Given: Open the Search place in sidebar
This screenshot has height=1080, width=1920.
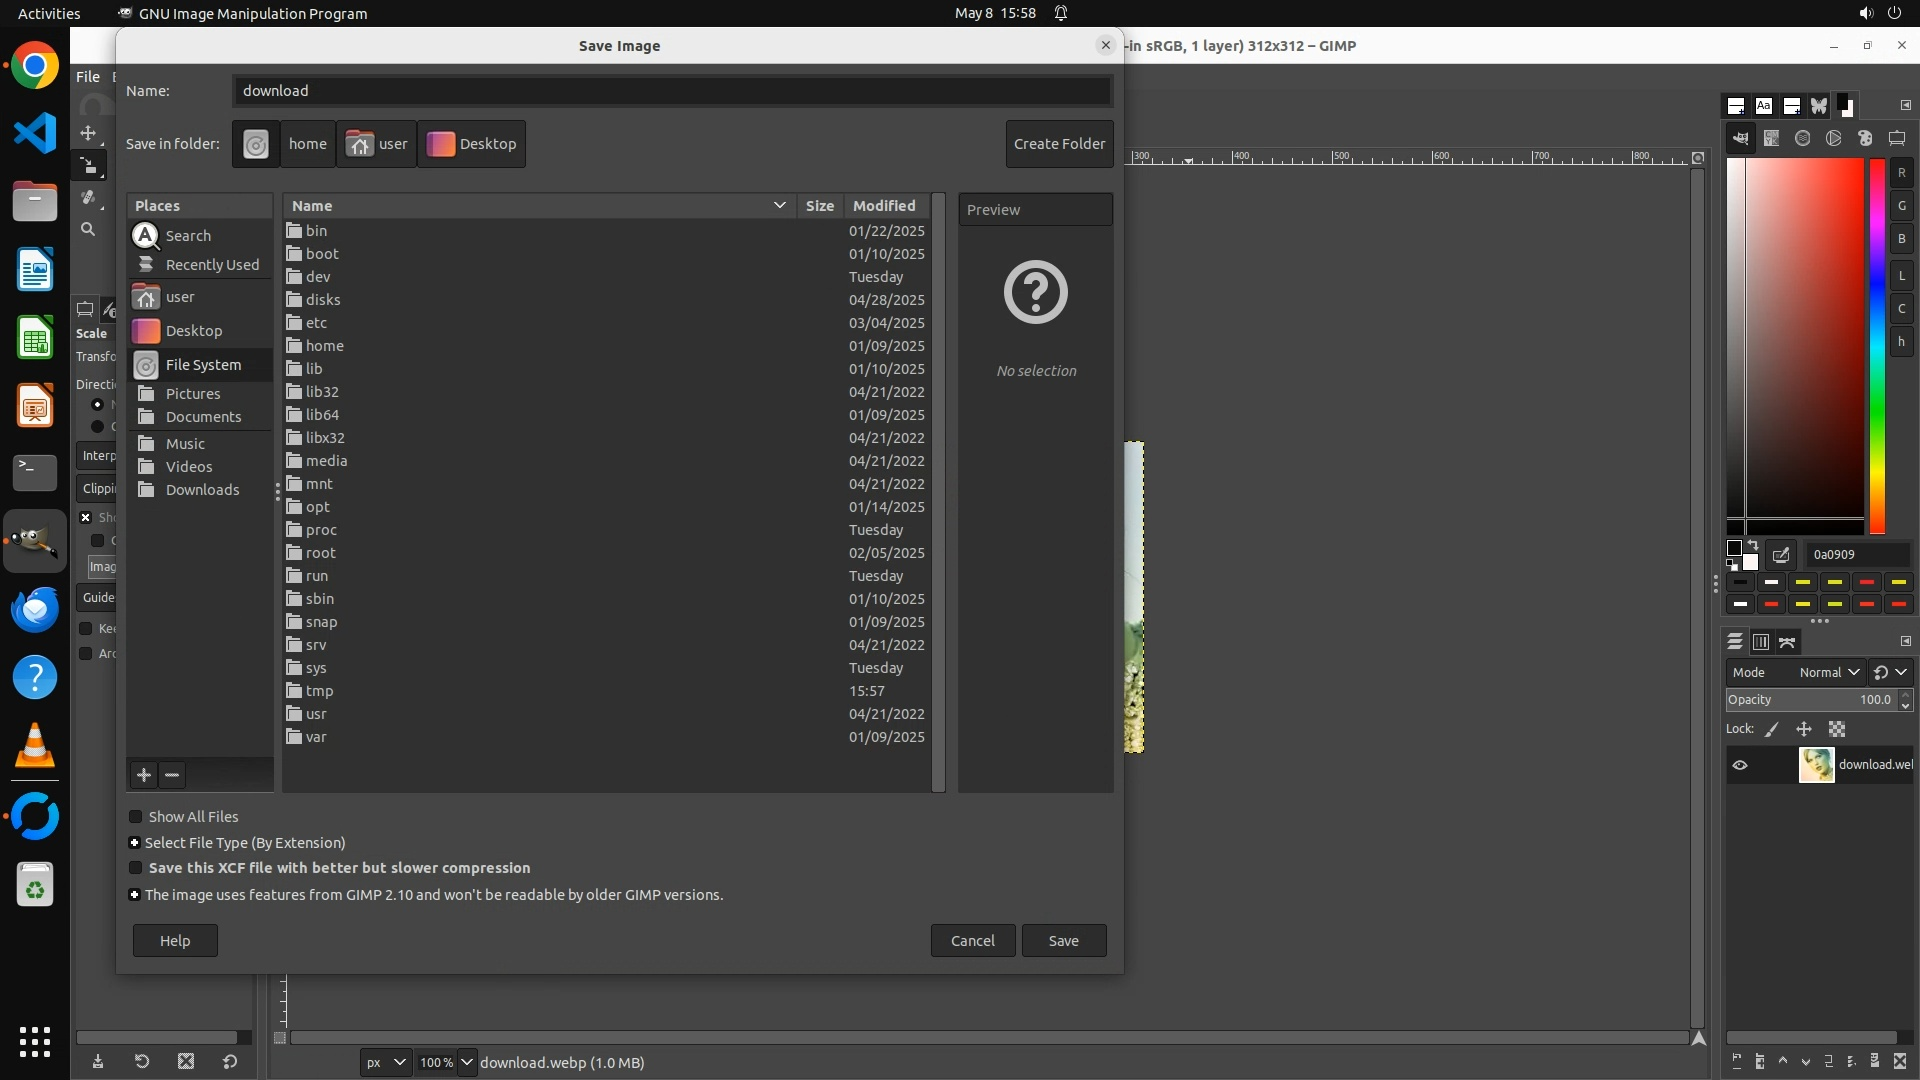Looking at the screenshot, I should coord(188,236).
